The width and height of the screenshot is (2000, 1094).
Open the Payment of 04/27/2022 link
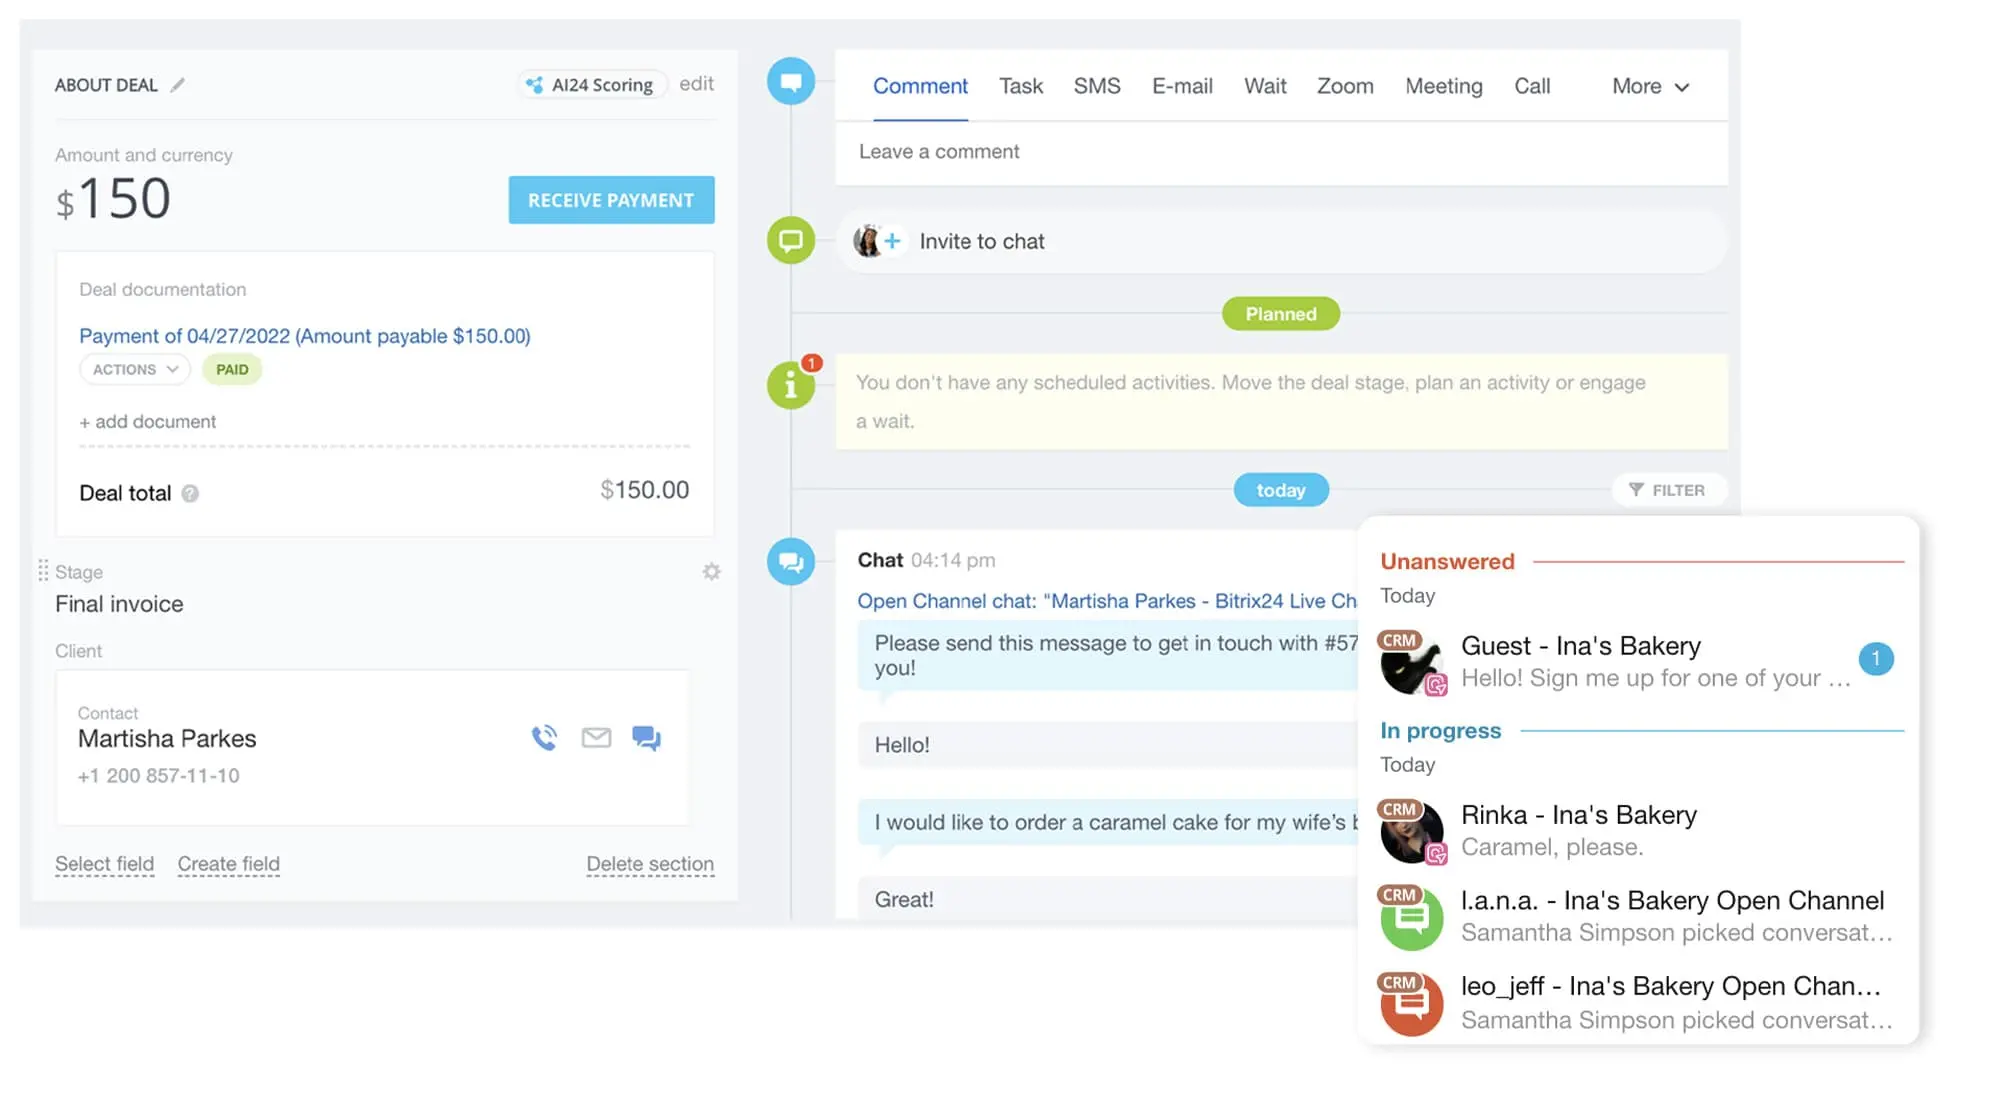pos(304,336)
